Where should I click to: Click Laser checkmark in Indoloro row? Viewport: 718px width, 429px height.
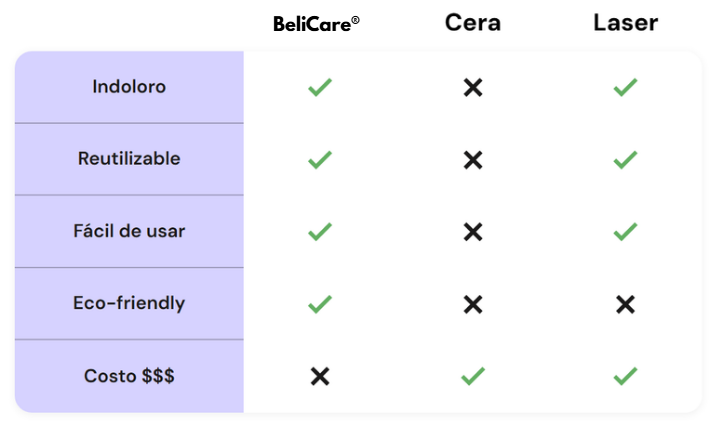[625, 87]
